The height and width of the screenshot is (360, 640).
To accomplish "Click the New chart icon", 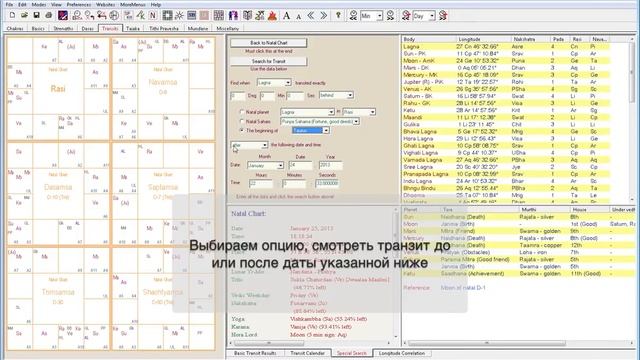I will [12, 16].
